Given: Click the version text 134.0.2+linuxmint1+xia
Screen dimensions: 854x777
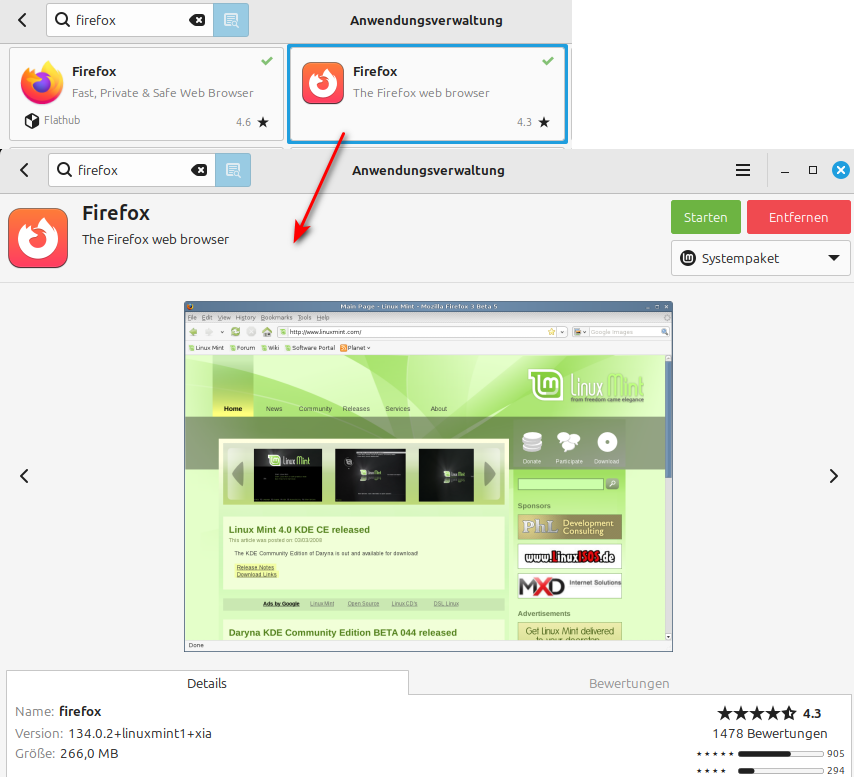Looking at the screenshot, I should [140, 733].
